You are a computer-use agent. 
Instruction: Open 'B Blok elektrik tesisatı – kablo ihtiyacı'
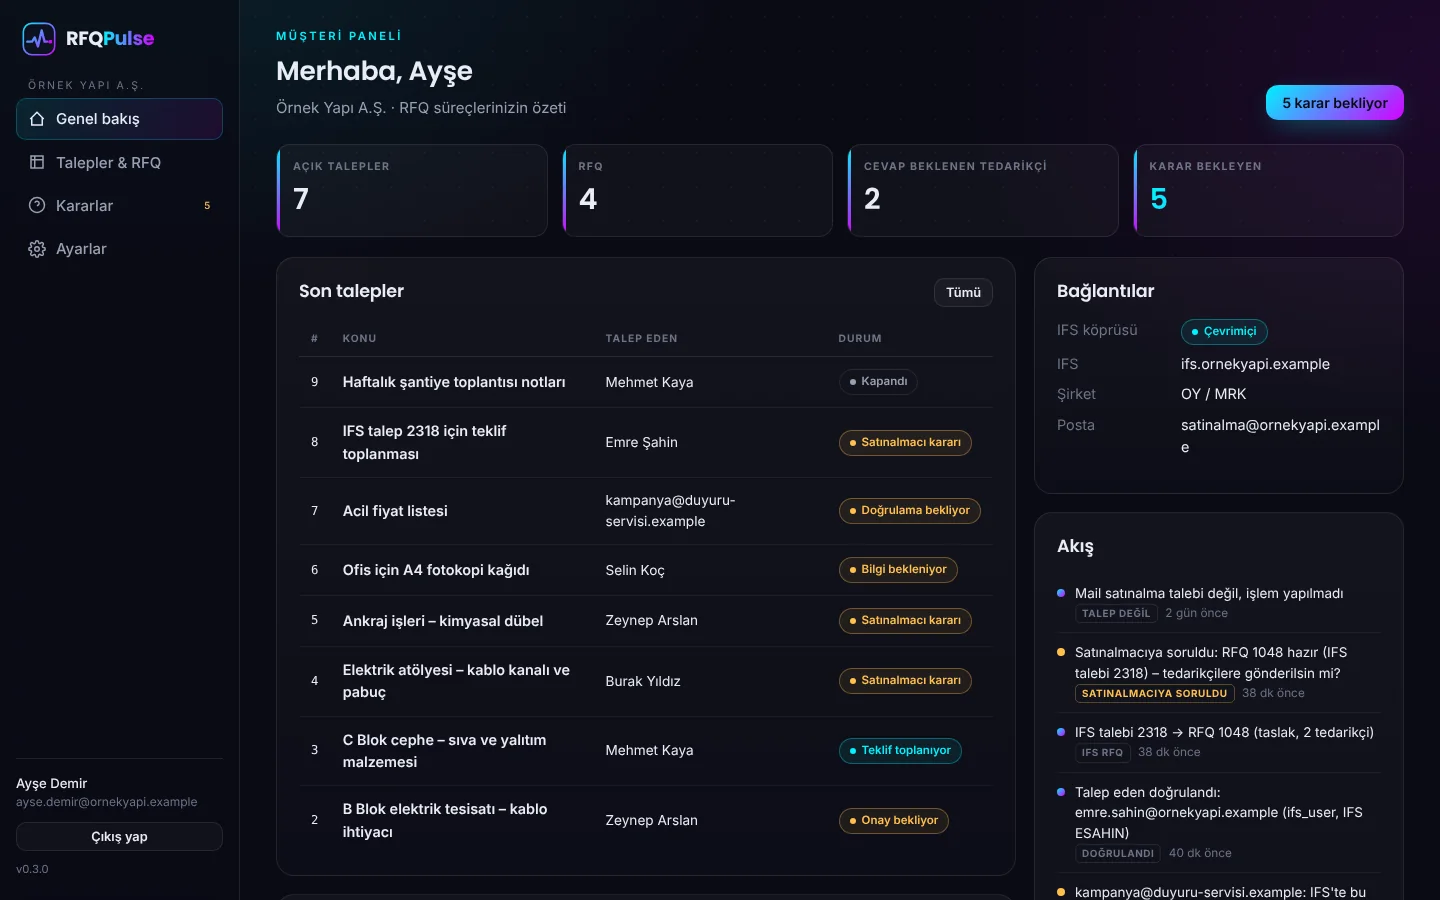tap(445, 820)
